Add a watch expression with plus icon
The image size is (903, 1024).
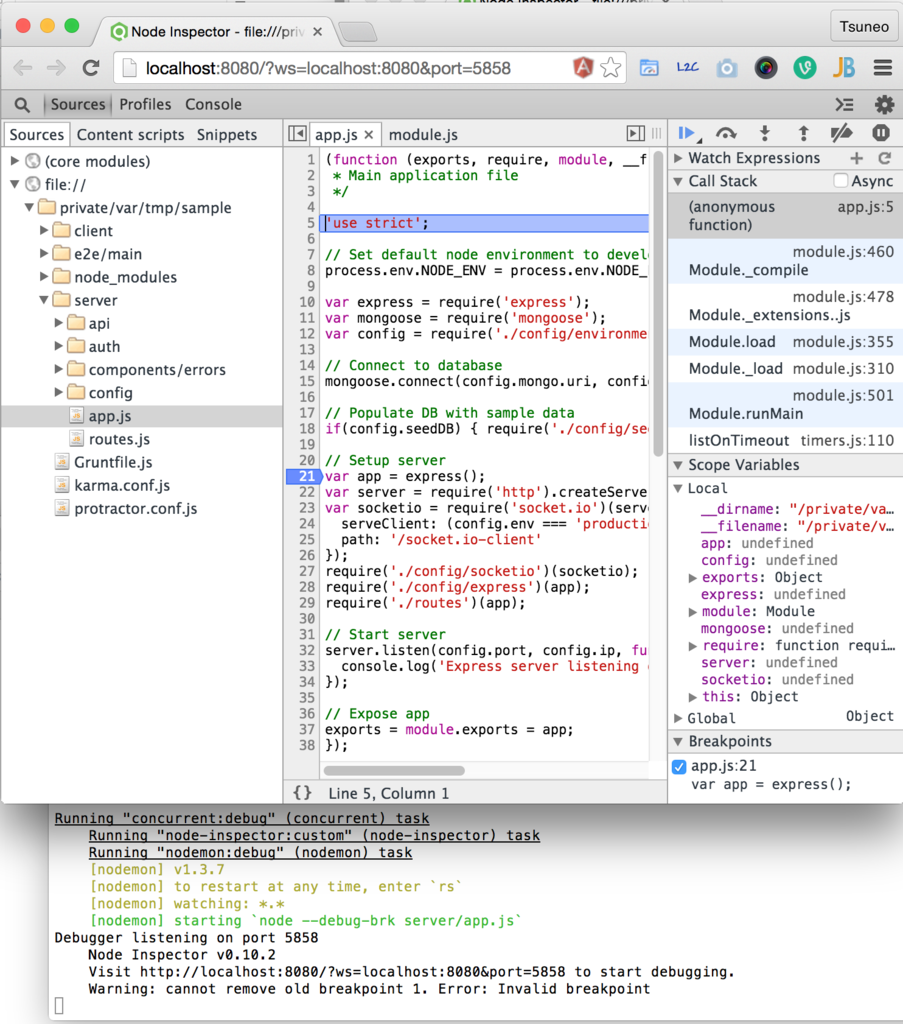[857, 158]
